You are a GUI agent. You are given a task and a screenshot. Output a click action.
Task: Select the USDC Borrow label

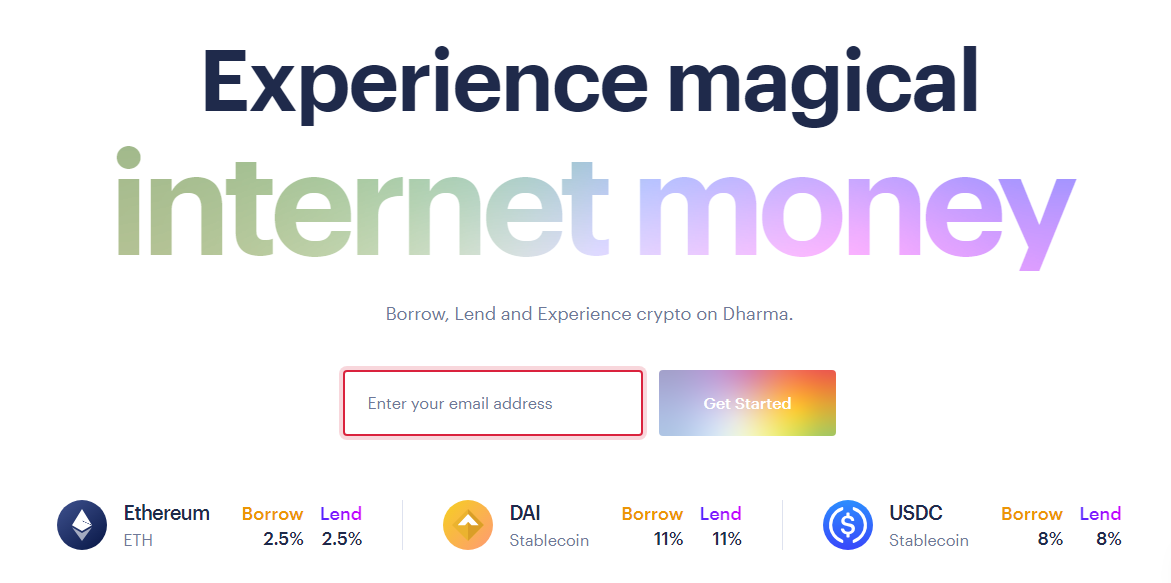click(1031, 514)
